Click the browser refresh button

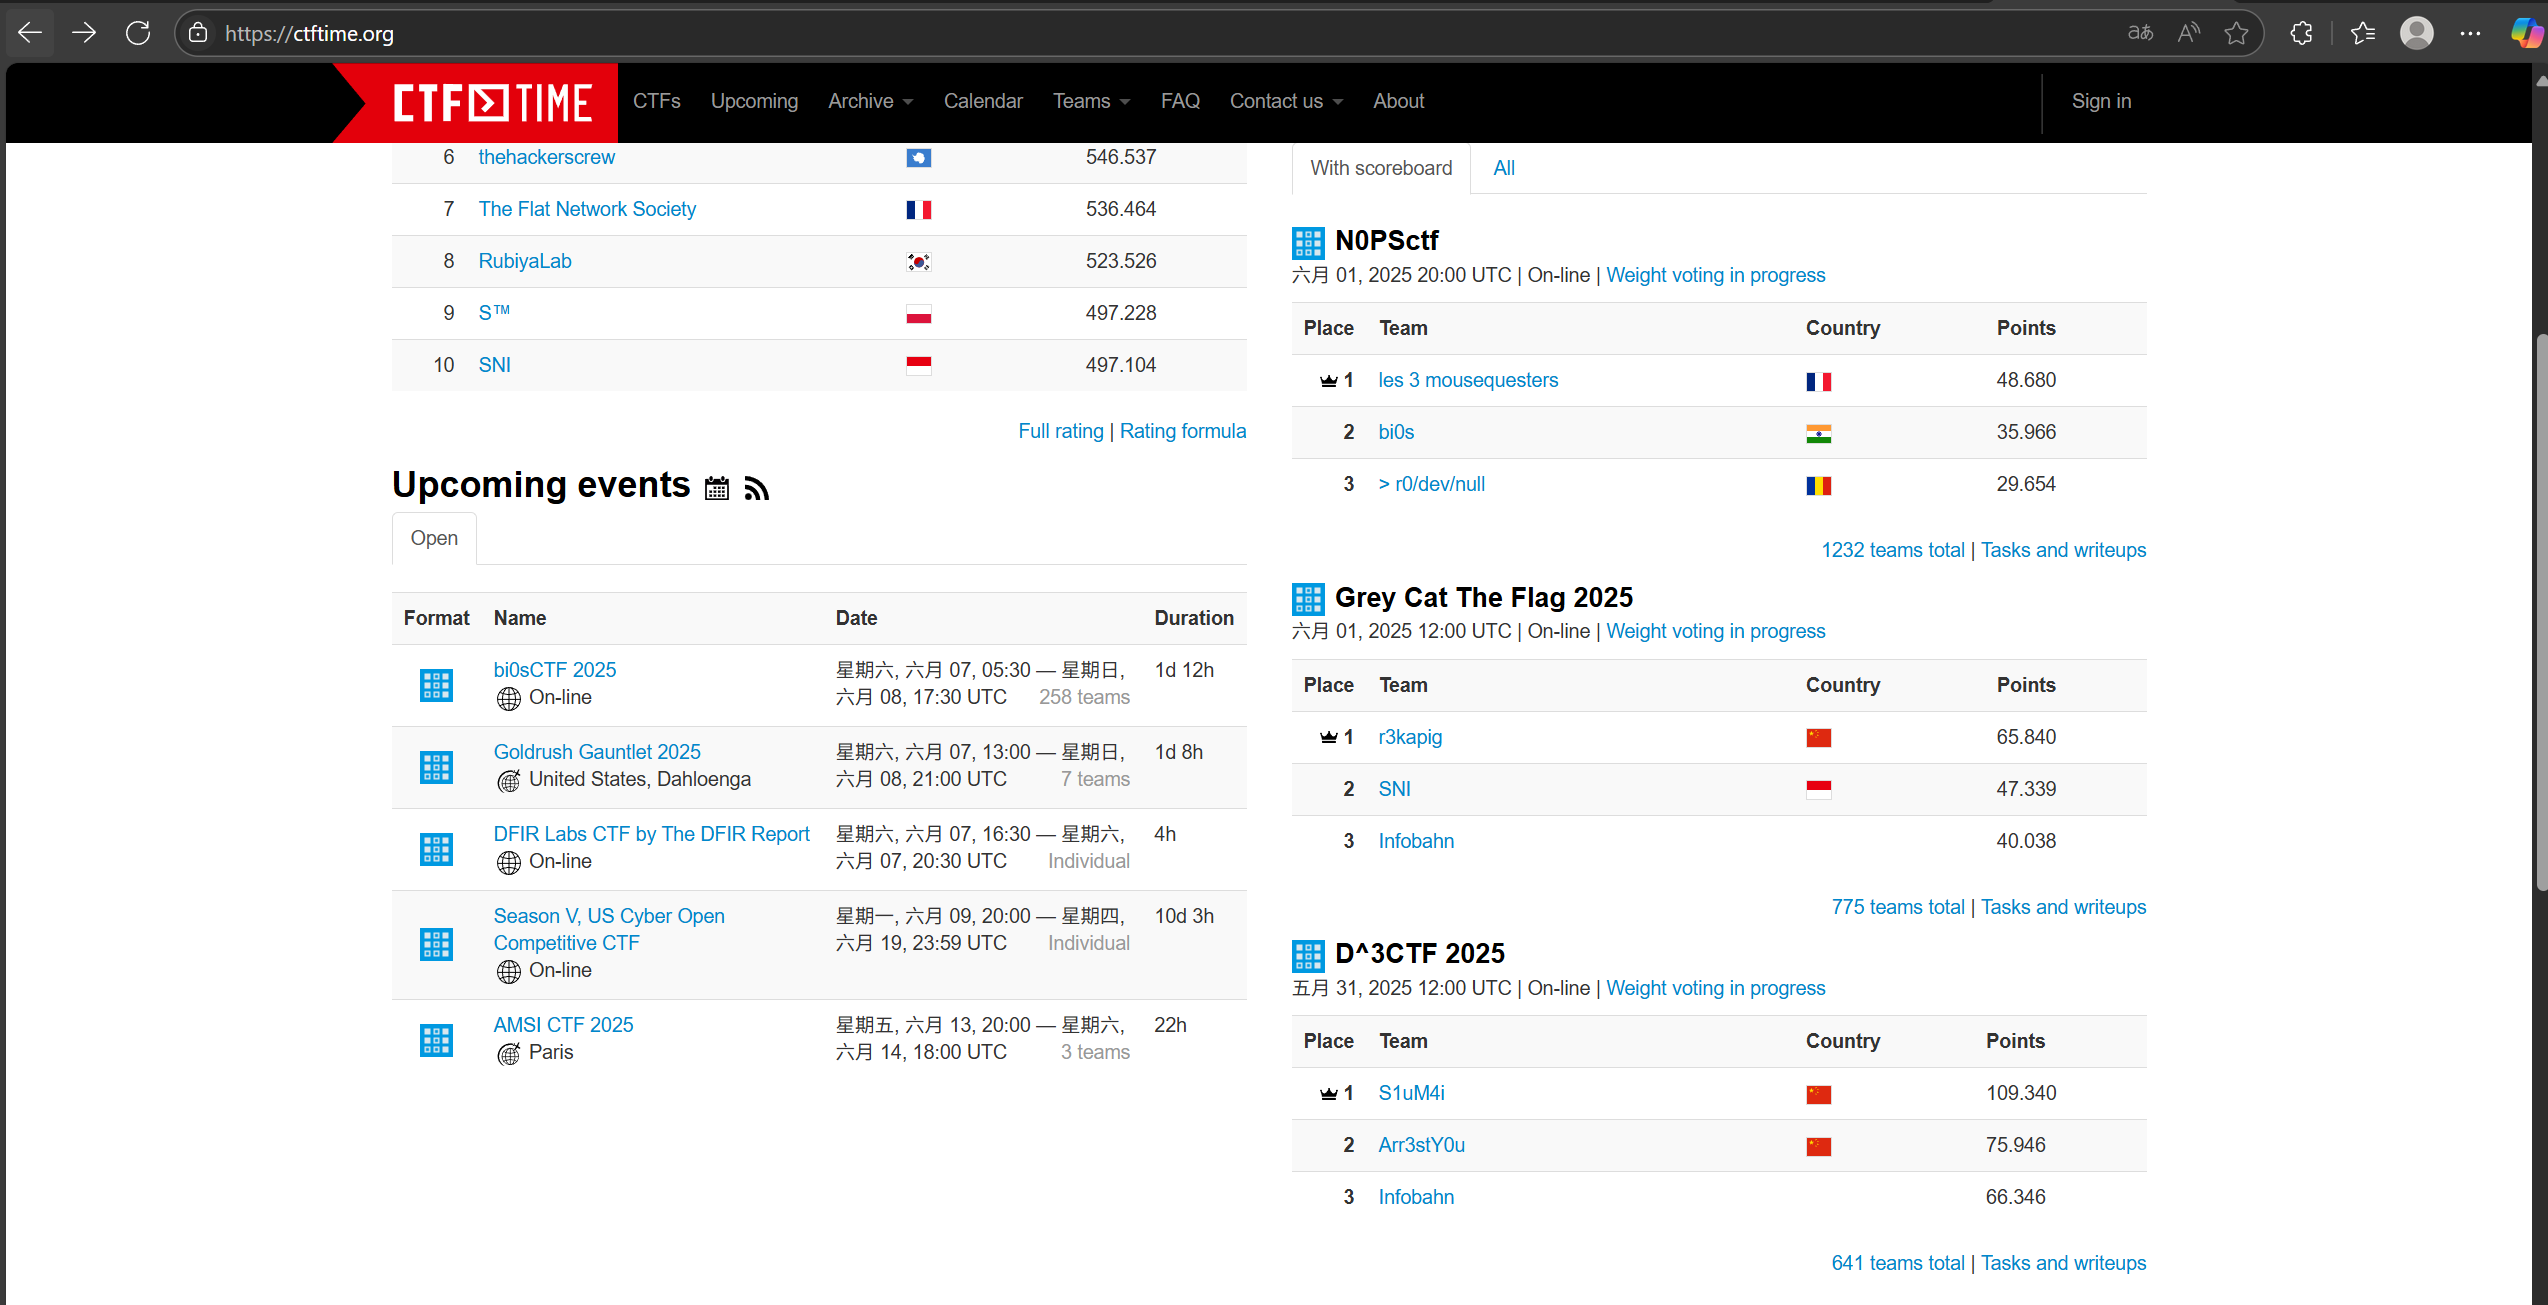pos(138,33)
